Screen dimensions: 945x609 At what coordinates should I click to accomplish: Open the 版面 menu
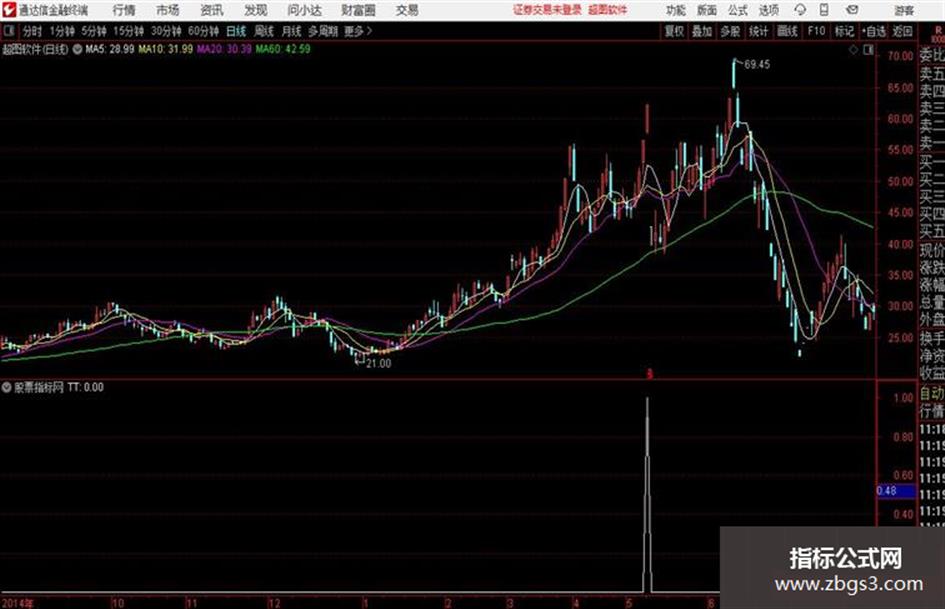707,10
